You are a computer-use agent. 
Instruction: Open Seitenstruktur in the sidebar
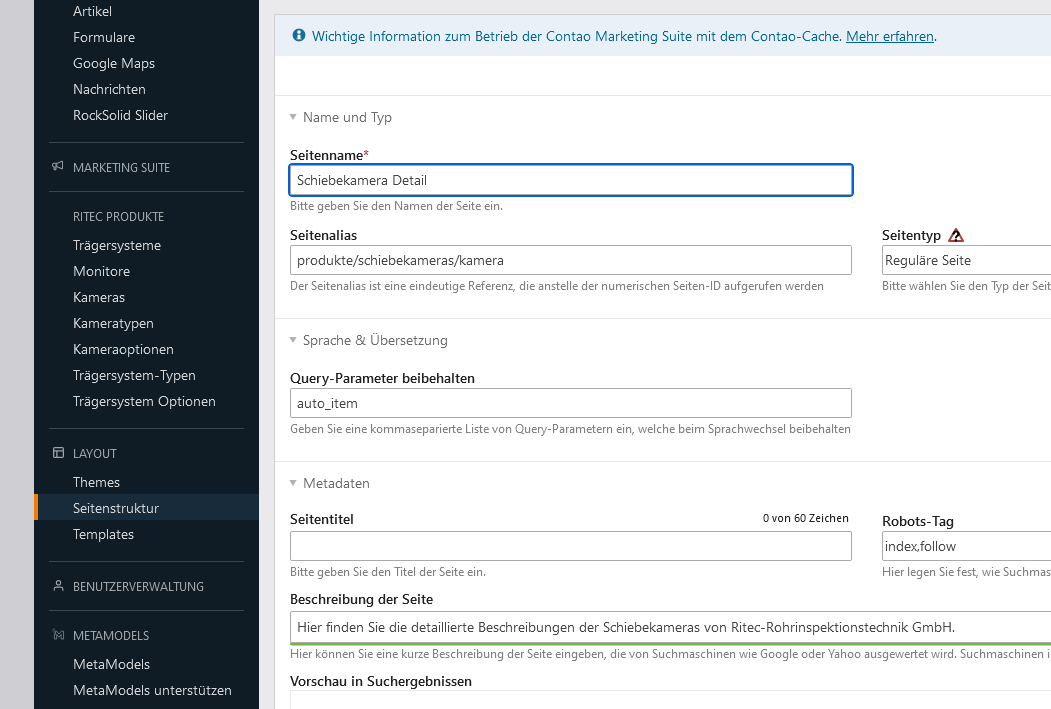point(116,508)
